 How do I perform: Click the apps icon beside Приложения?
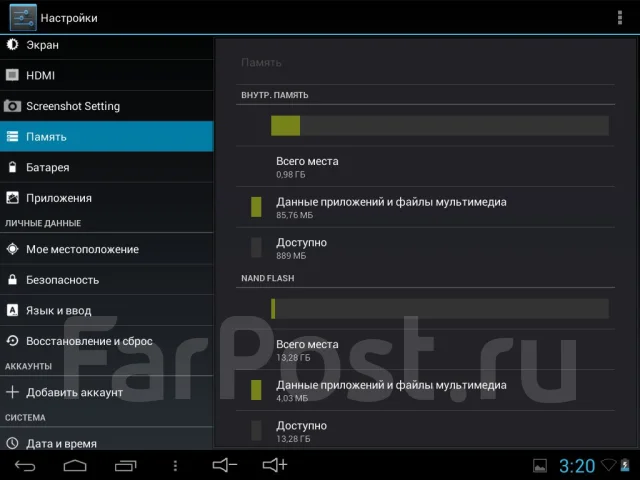pyautogui.click(x=12, y=198)
